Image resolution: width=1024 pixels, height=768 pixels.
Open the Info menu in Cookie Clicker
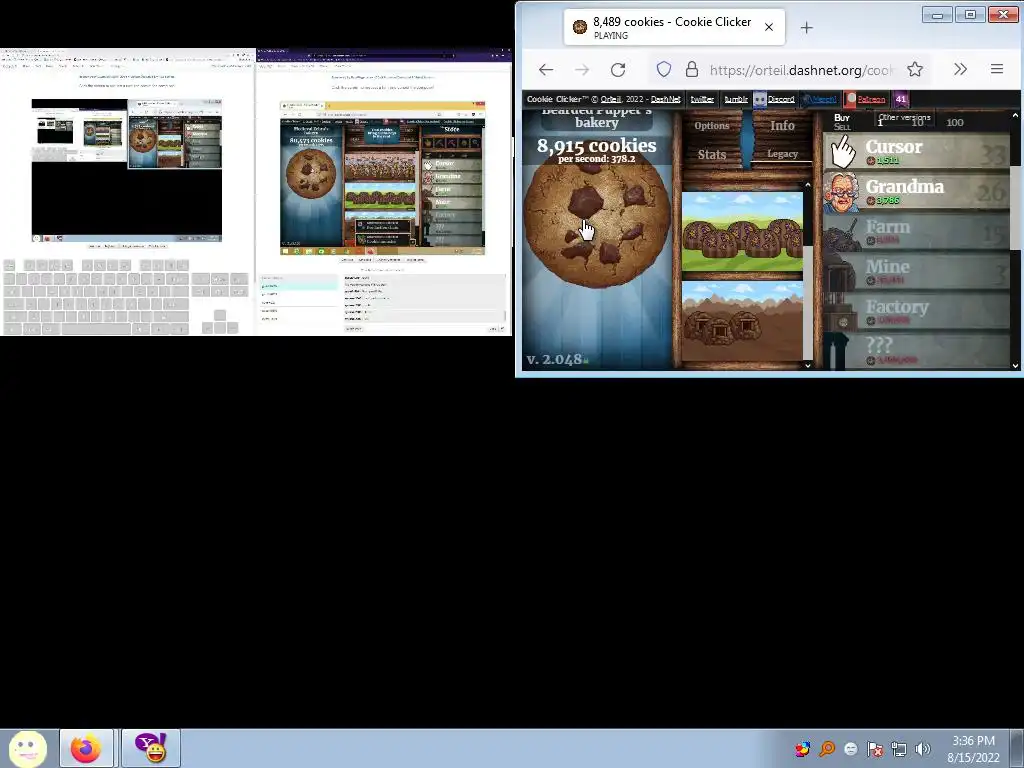pos(782,125)
